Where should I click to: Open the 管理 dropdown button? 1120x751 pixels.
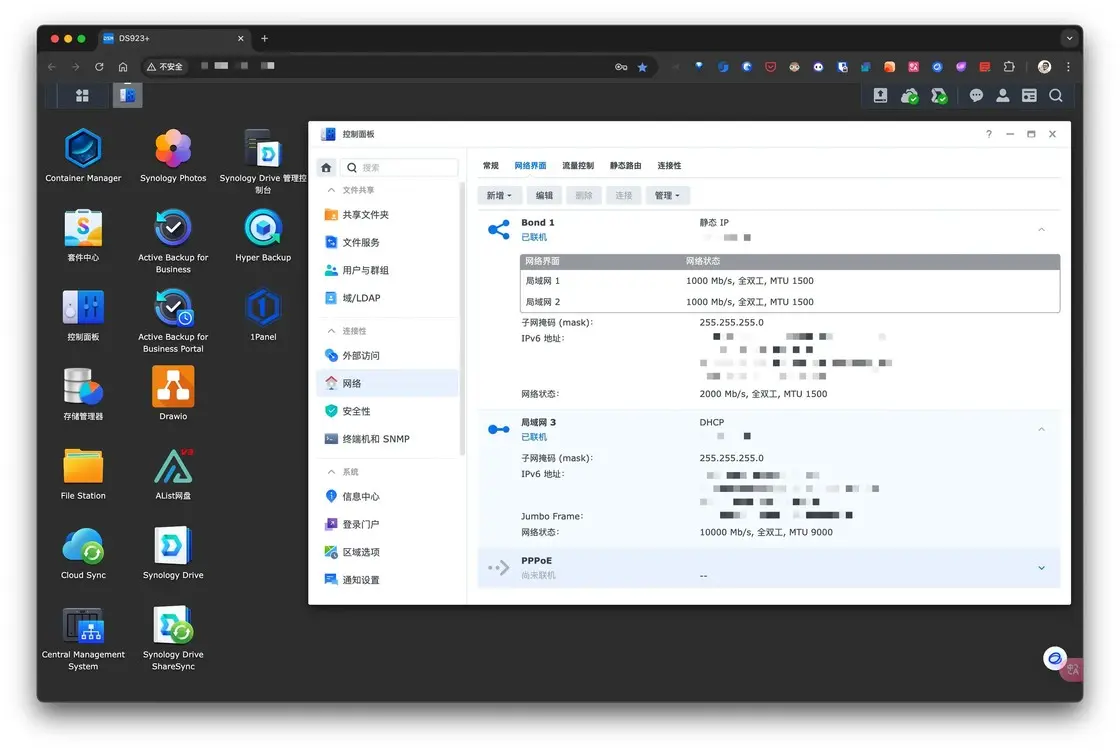[667, 195]
